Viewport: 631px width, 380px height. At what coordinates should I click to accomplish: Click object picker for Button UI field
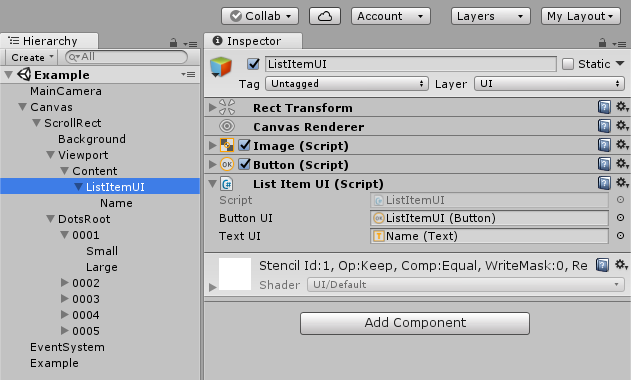point(621,218)
